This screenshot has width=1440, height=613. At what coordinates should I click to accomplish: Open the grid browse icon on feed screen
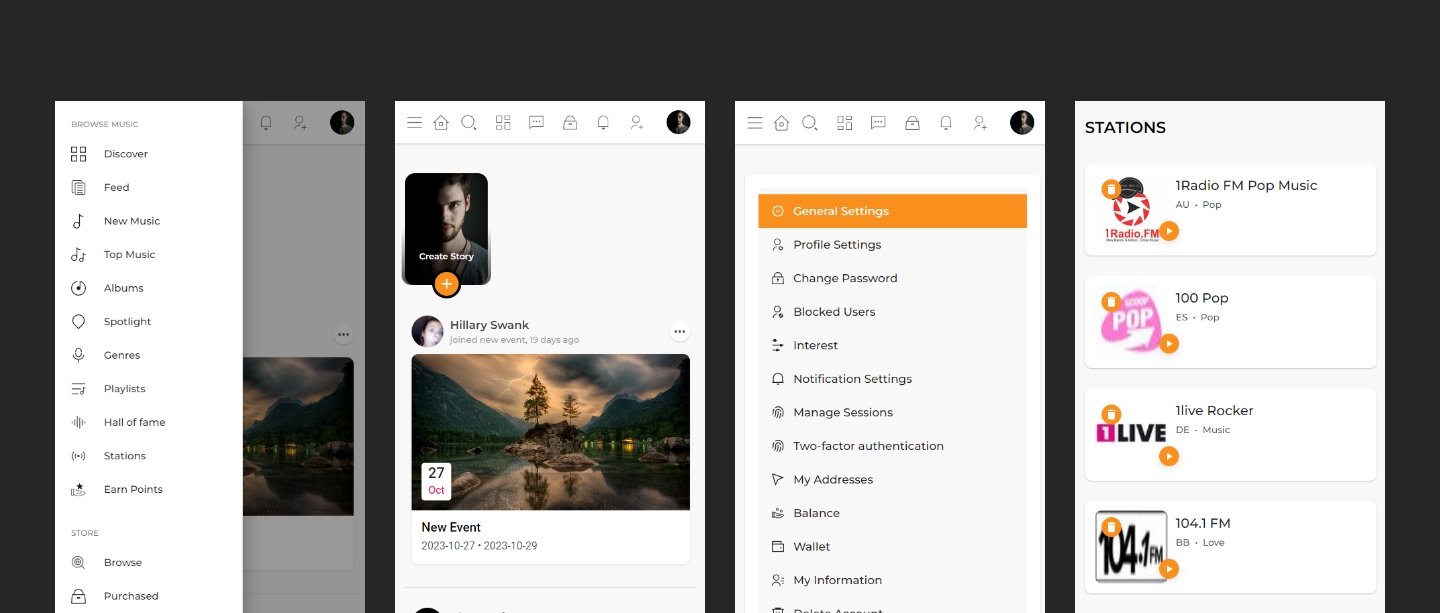[x=503, y=123]
